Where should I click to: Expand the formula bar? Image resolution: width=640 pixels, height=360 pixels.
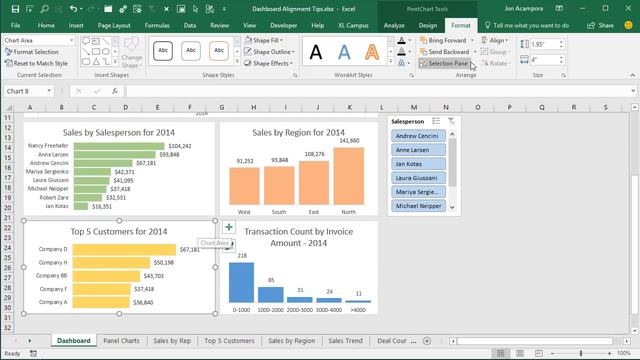click(x=633, y=91)
